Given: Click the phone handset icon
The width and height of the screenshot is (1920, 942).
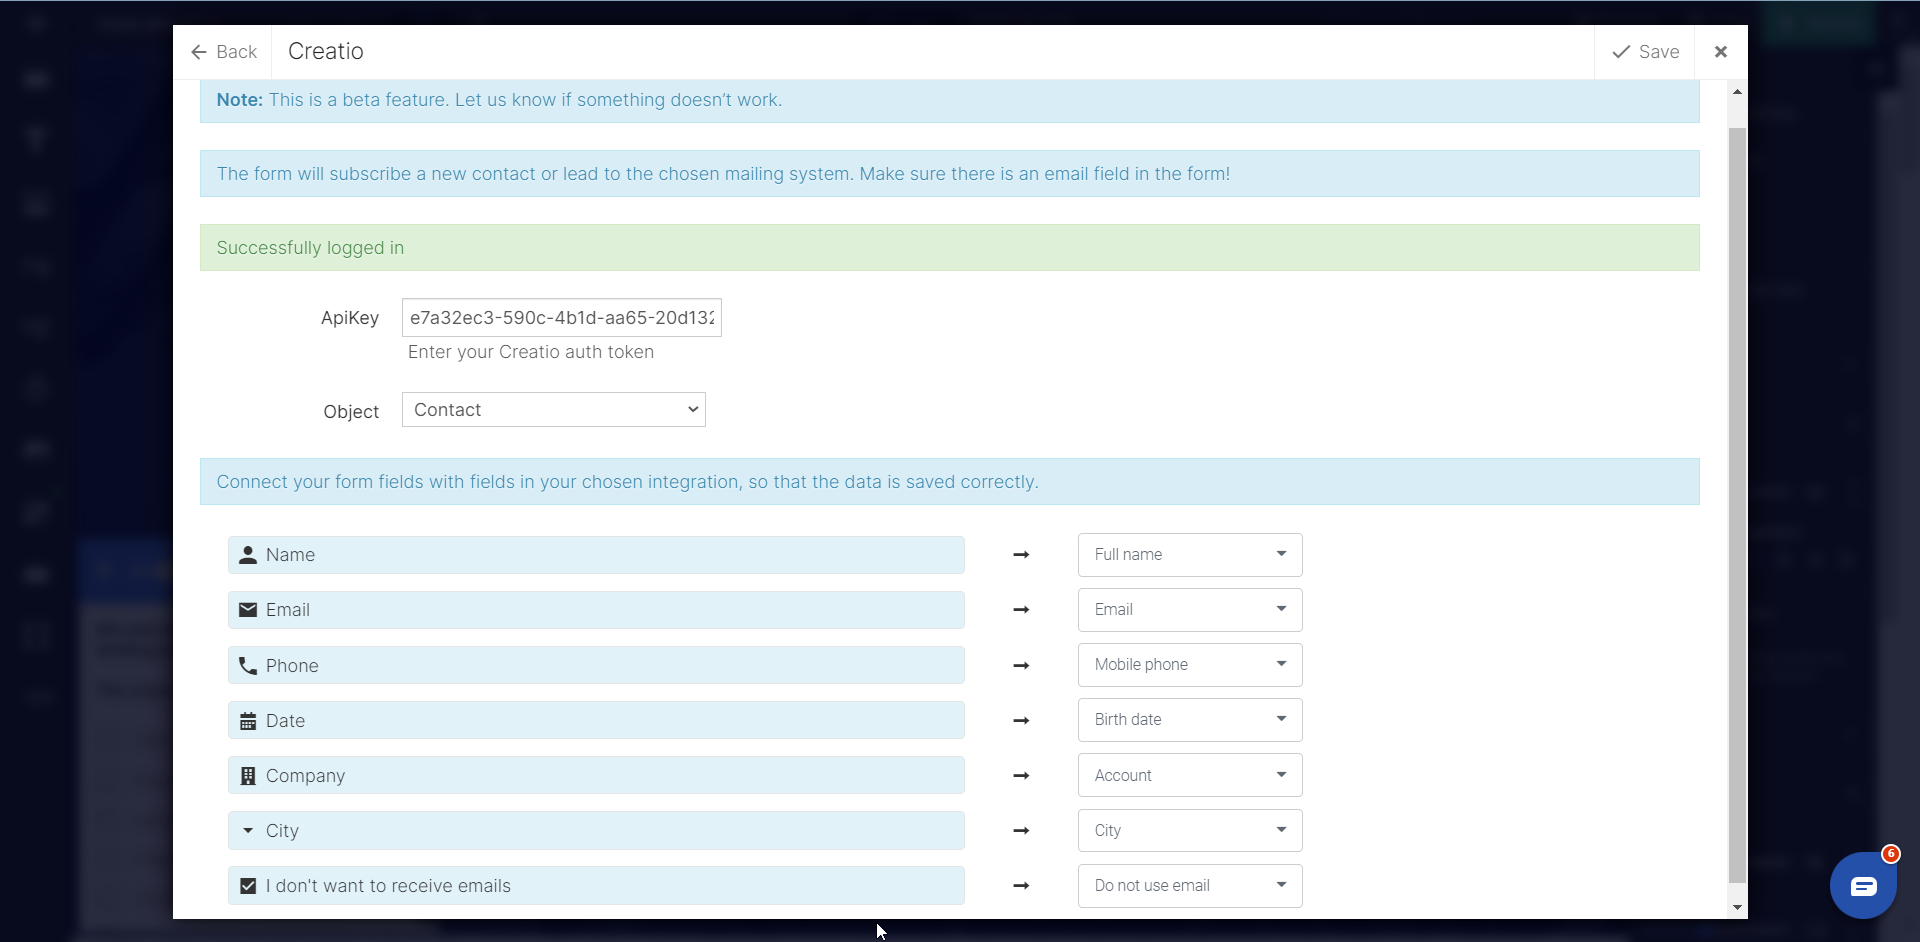Looking at the screenshot, I should (x=248, y=666).
